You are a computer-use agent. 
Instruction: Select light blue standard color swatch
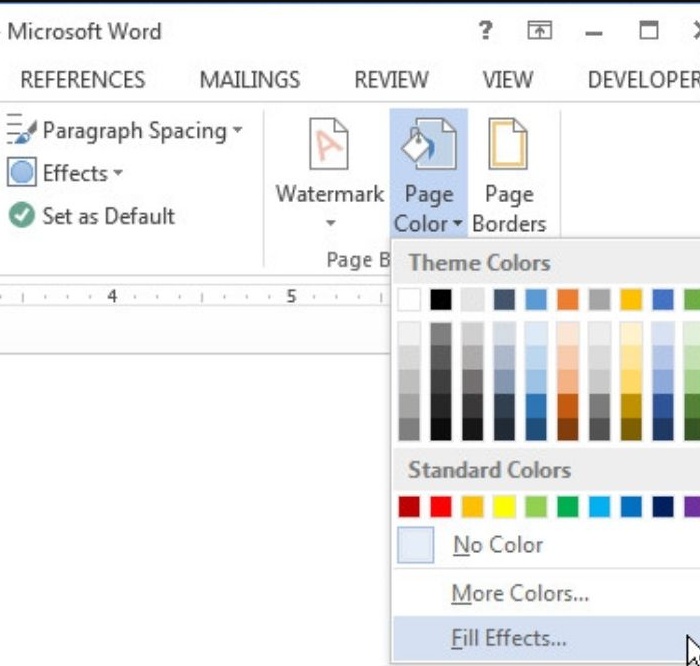point(599,507)
